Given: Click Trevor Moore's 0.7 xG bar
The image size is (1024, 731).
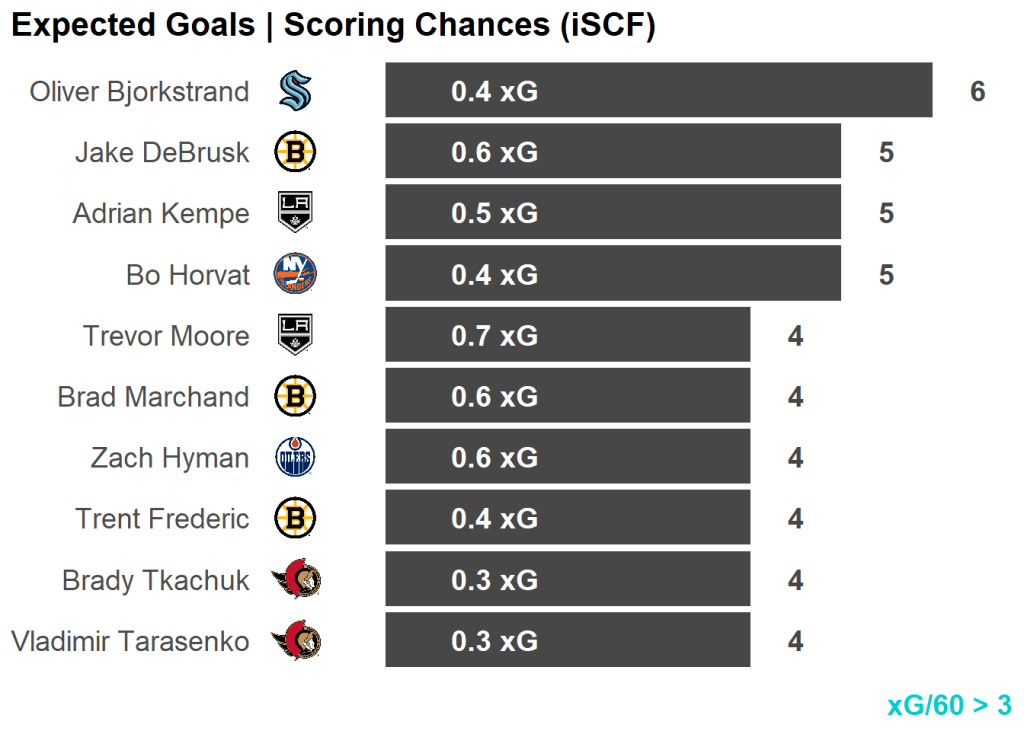Looking at the screenshot, I should (567, 335).
